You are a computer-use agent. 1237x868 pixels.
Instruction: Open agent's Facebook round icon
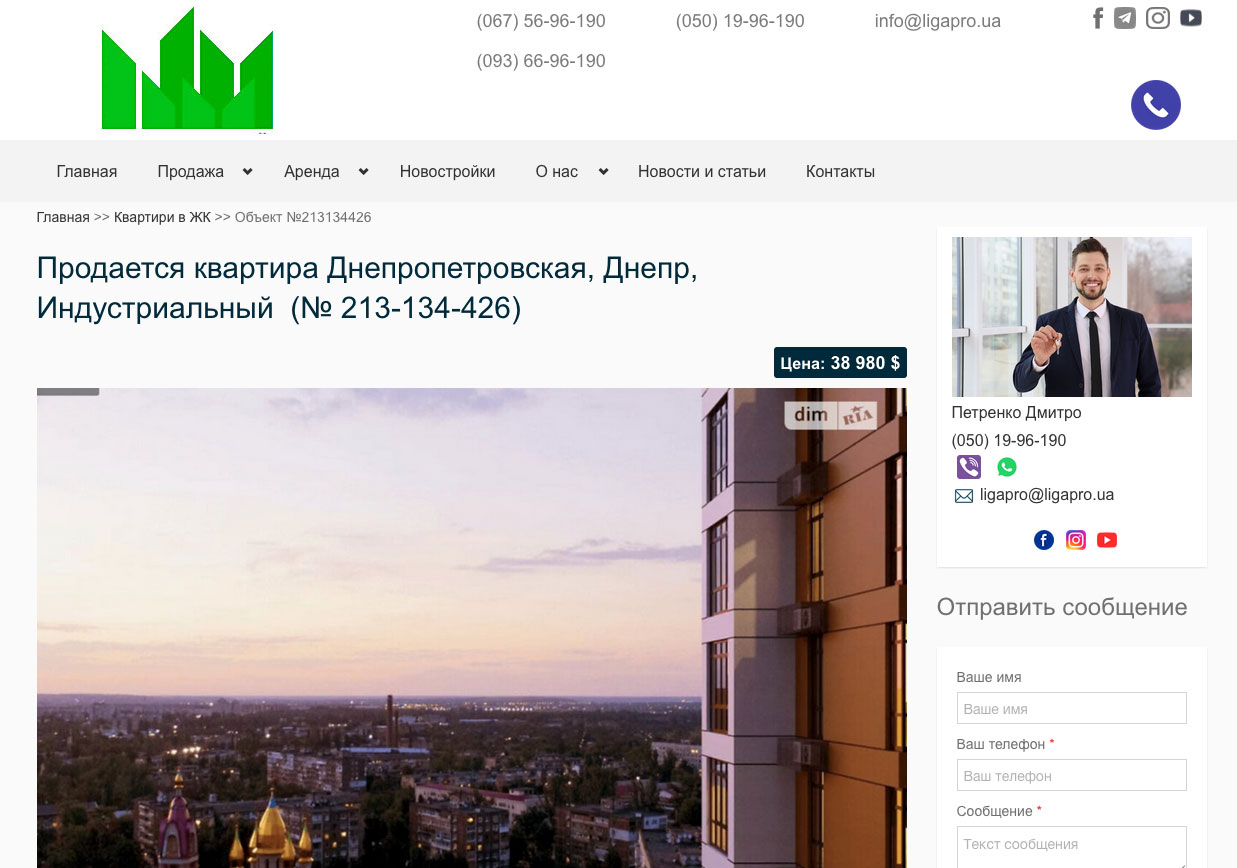1044,540
